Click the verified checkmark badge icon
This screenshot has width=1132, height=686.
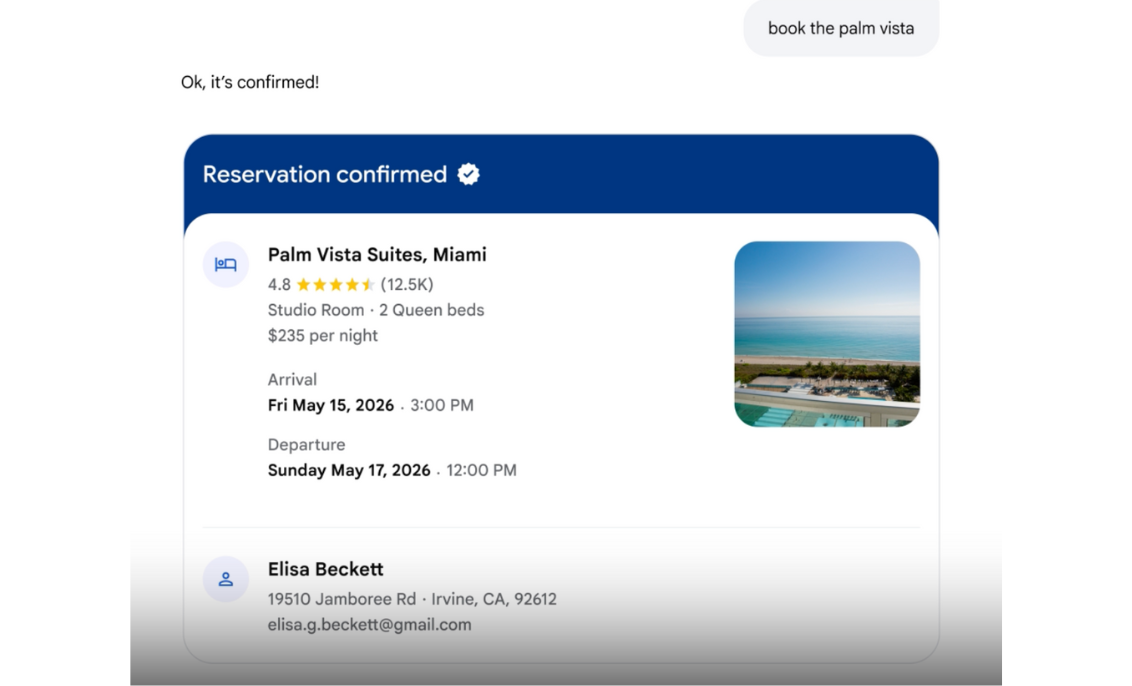468,174
